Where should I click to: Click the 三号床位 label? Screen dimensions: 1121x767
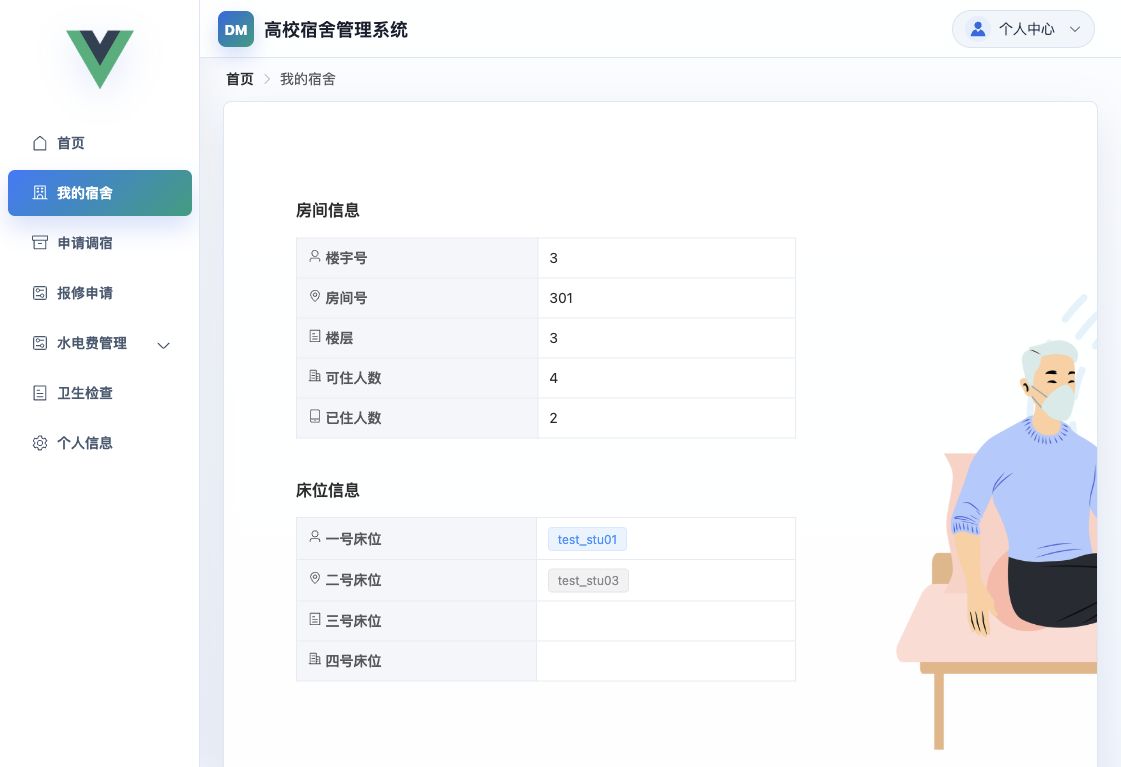(x=353, y=621)
